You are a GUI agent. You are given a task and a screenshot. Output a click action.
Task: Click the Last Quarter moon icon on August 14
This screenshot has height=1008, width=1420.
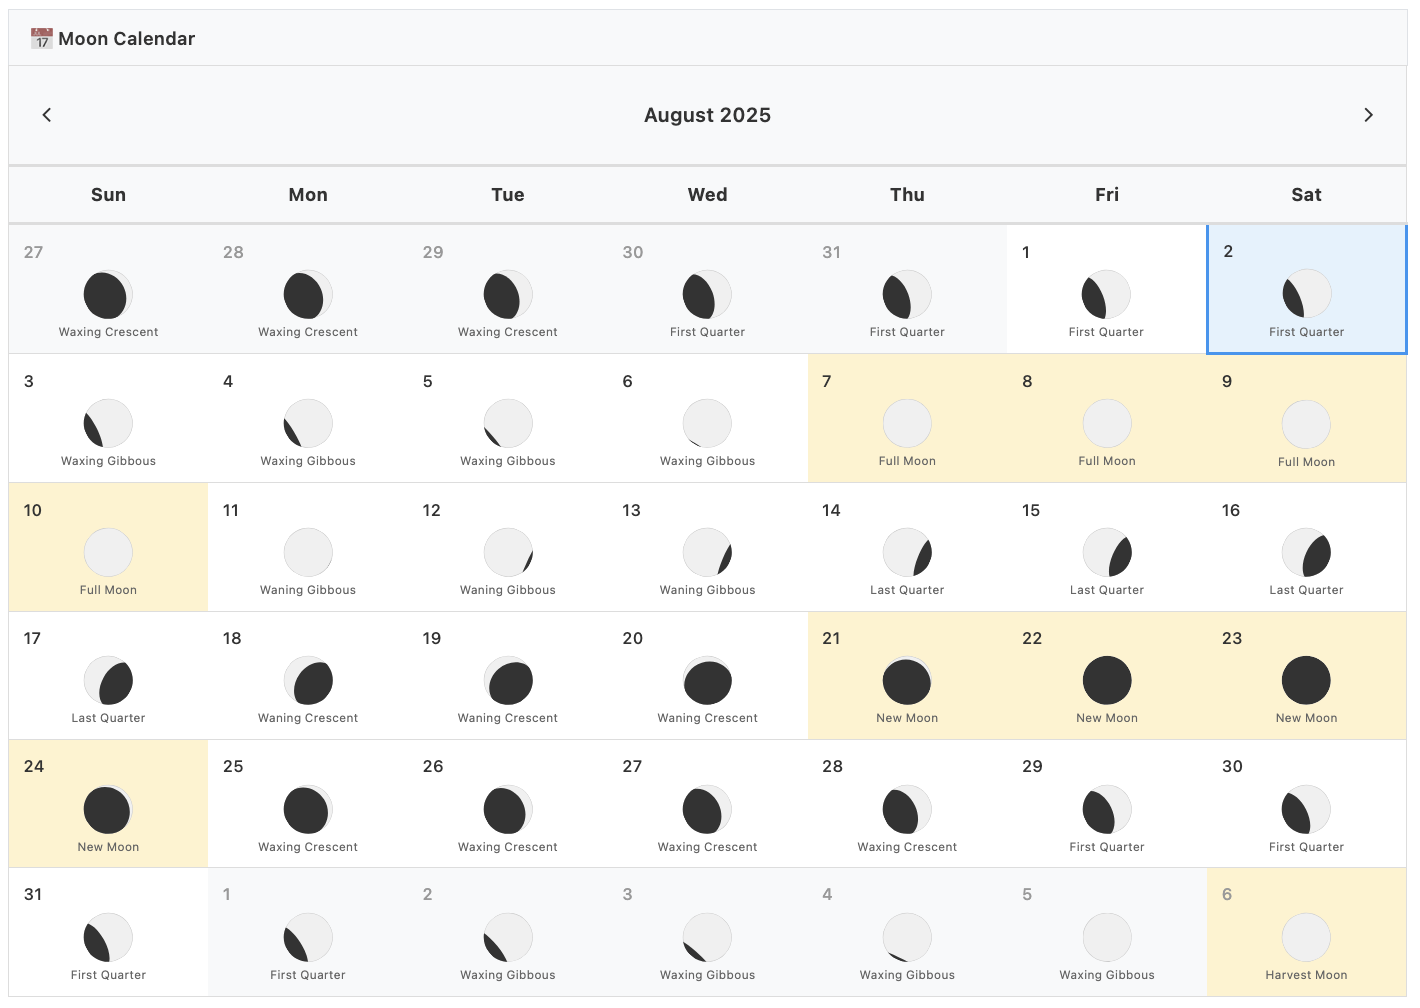pyautogui.click(x=906, y=551)
